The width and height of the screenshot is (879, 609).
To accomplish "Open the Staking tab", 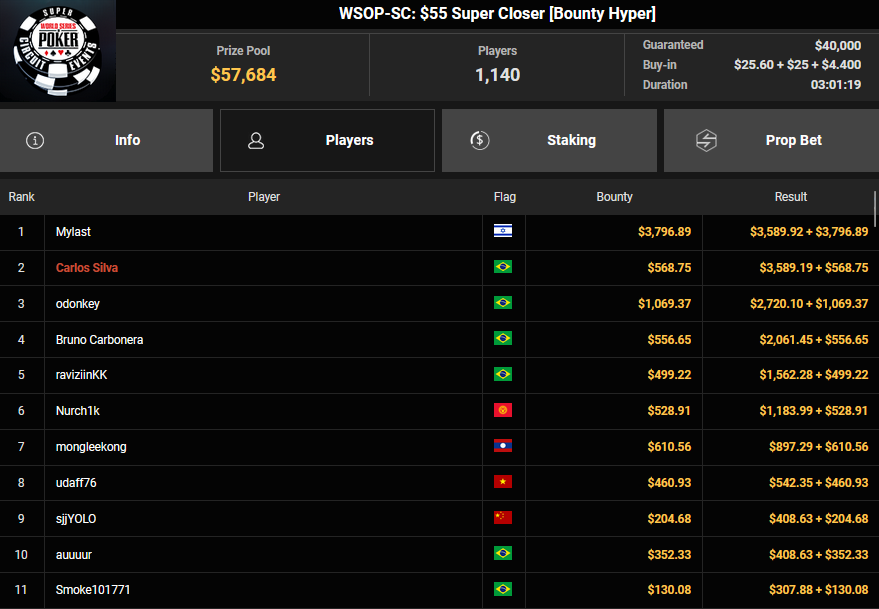I will click(549, 140).
